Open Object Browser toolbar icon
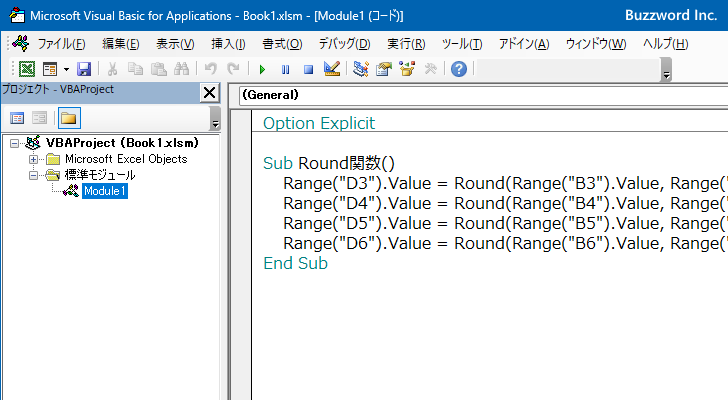 click(407, 69)
